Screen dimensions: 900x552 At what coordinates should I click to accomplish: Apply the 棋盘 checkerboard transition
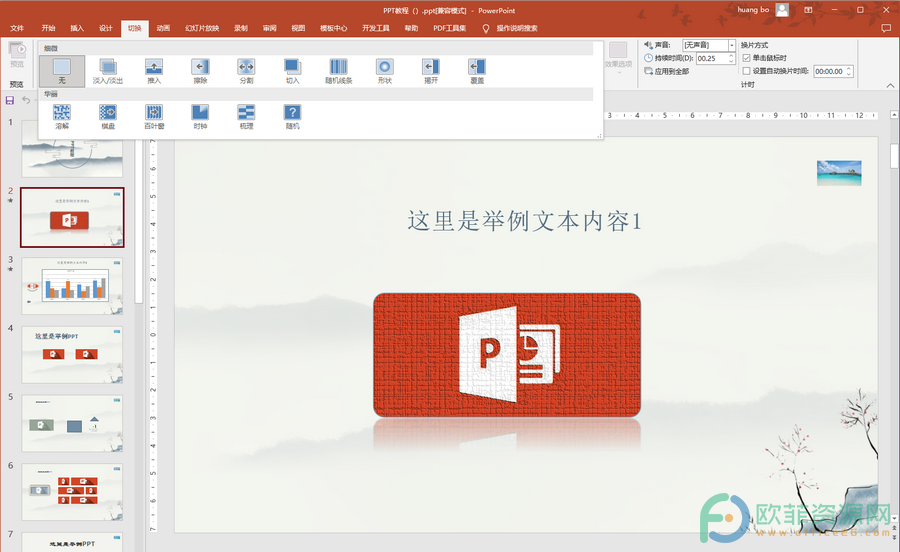[x=108, y=117]
